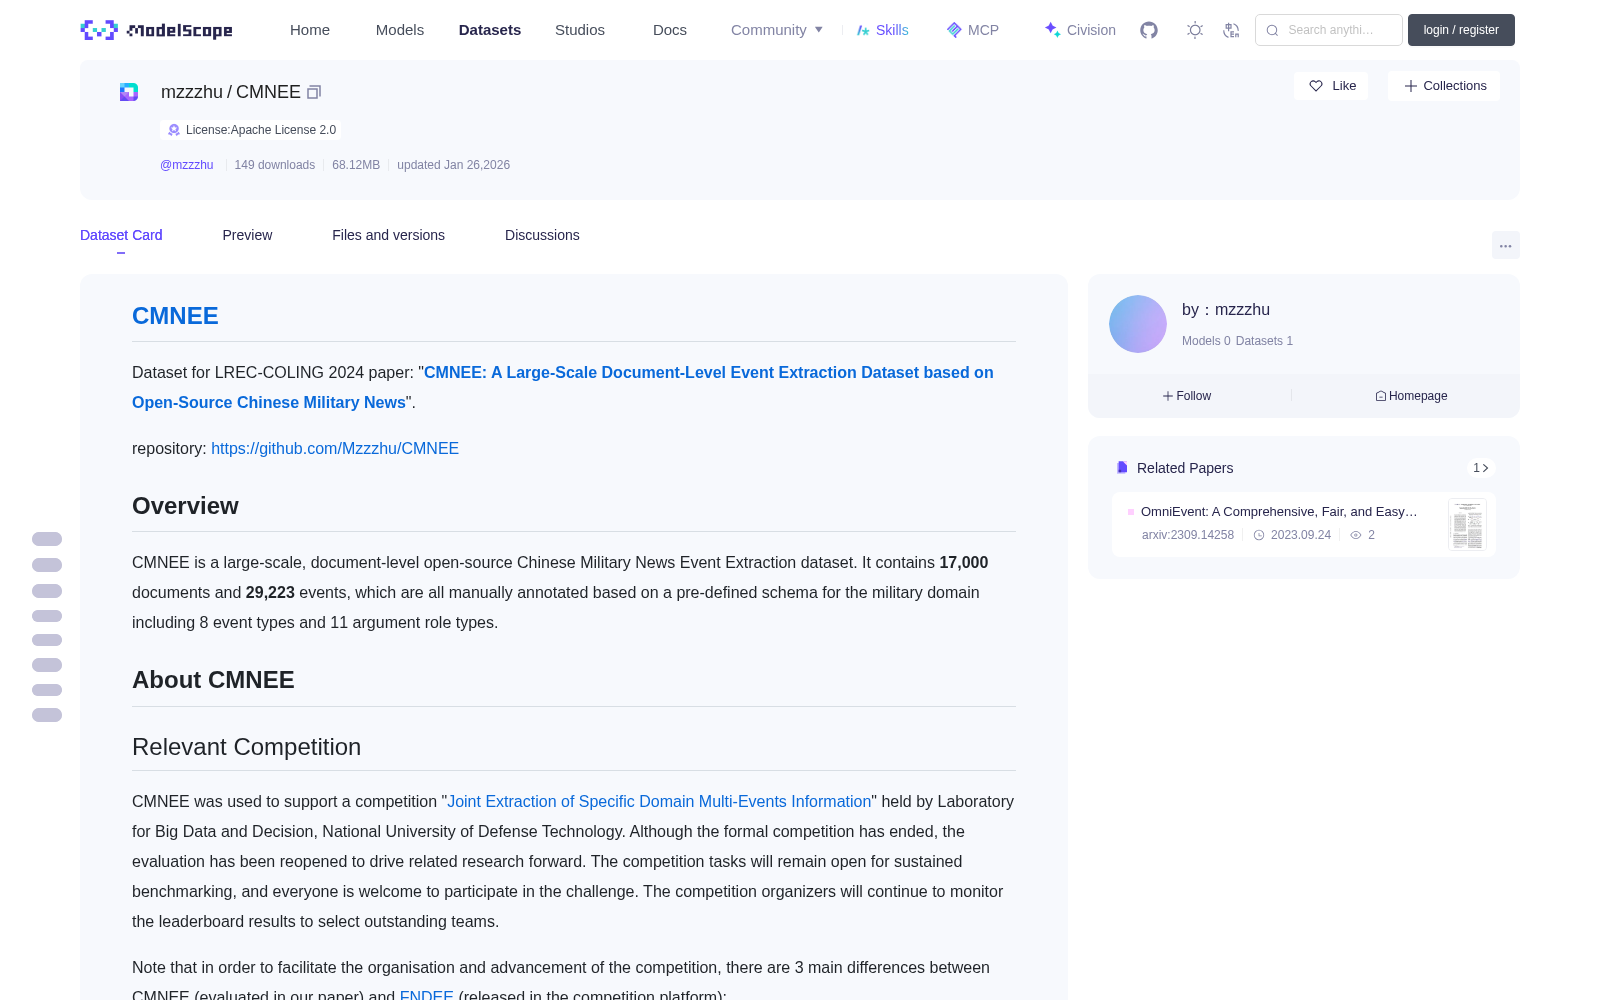Viewport: 1600px width, 1000px height.
Task: Open the Files and versions tab
Action: point(388,235)
